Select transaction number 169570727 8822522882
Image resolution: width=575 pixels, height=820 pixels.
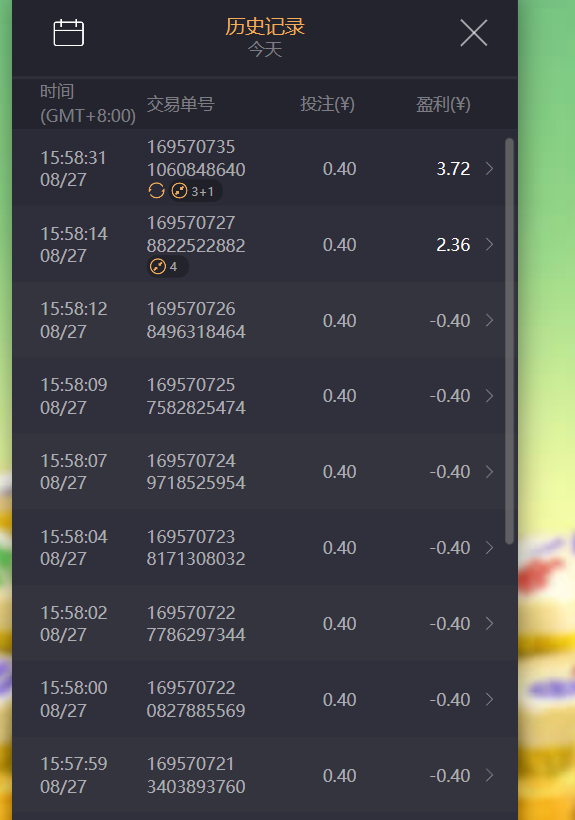coord(196,234)
